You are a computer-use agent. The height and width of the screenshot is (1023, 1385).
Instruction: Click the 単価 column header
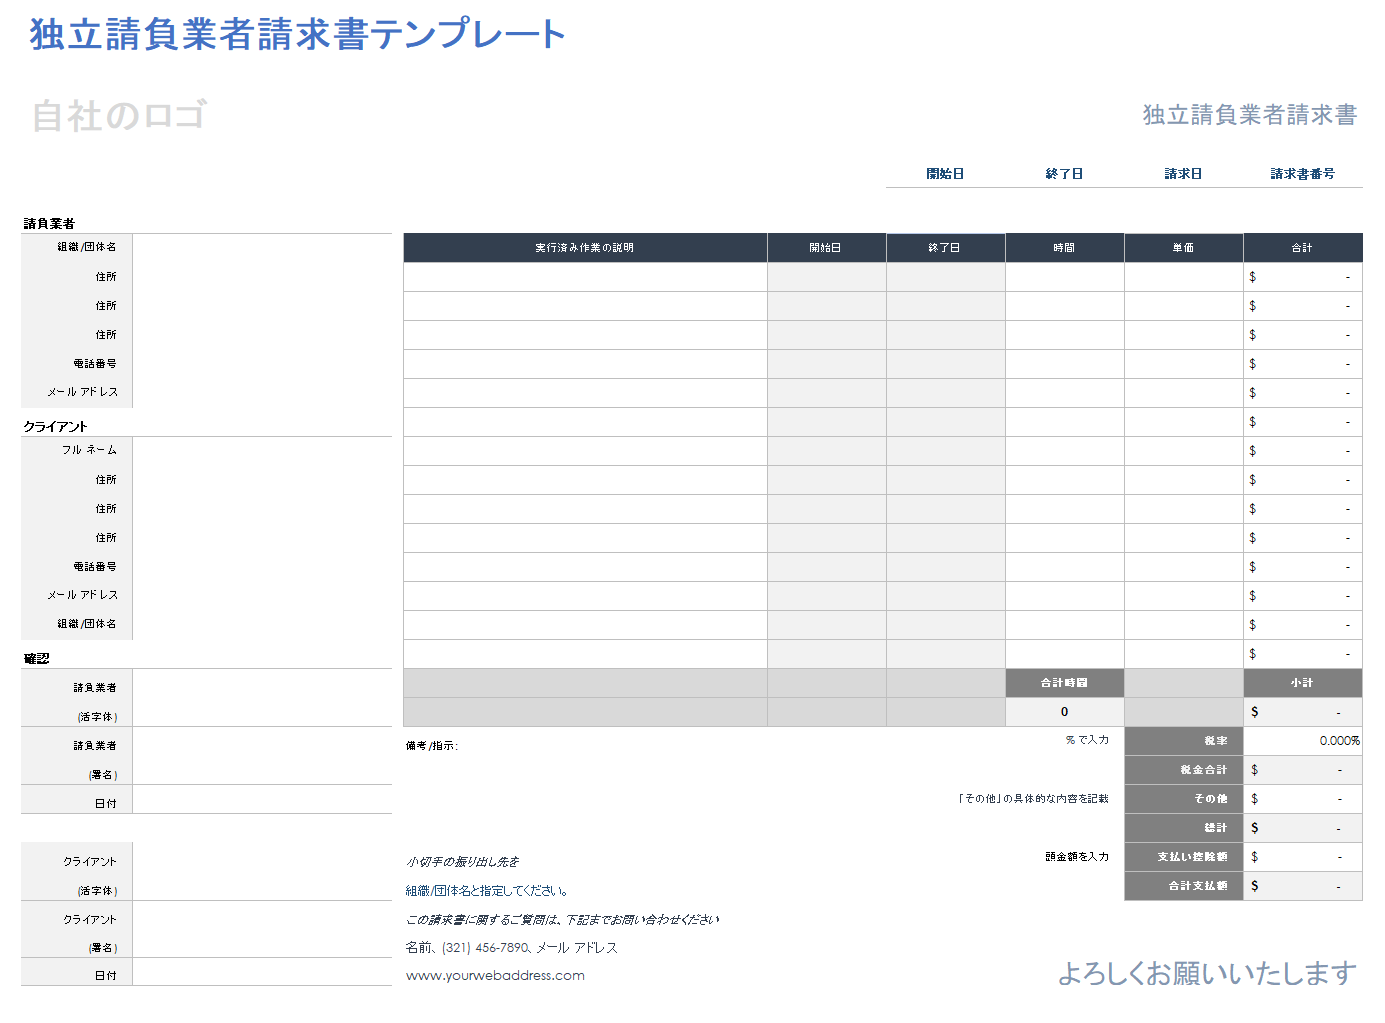click(x=1183, y=248)
